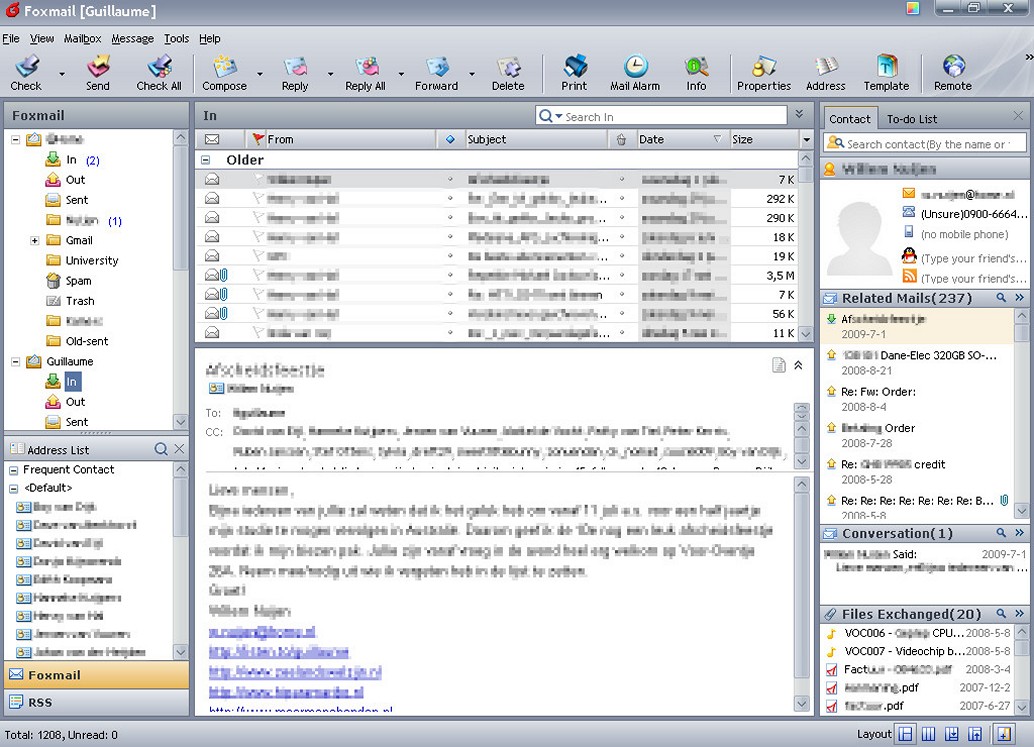Click the message view document icon
This screenshot has height=747, width=1034.
tap(779, 365)
